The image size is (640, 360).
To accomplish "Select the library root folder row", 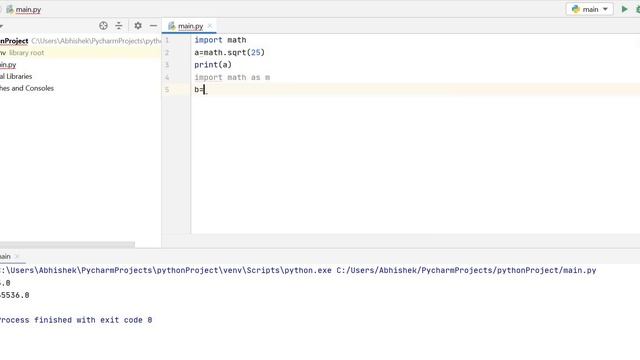I will click(80, 53).
